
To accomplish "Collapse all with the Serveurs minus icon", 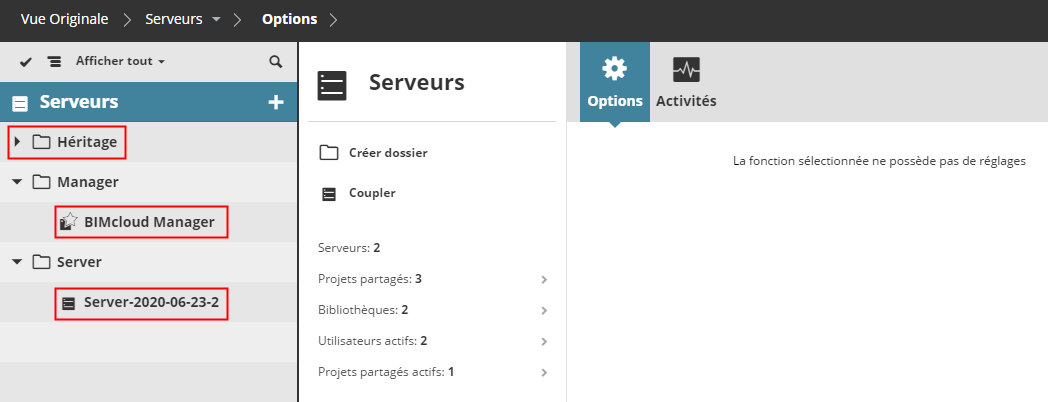I will click(x=20, y=102).
